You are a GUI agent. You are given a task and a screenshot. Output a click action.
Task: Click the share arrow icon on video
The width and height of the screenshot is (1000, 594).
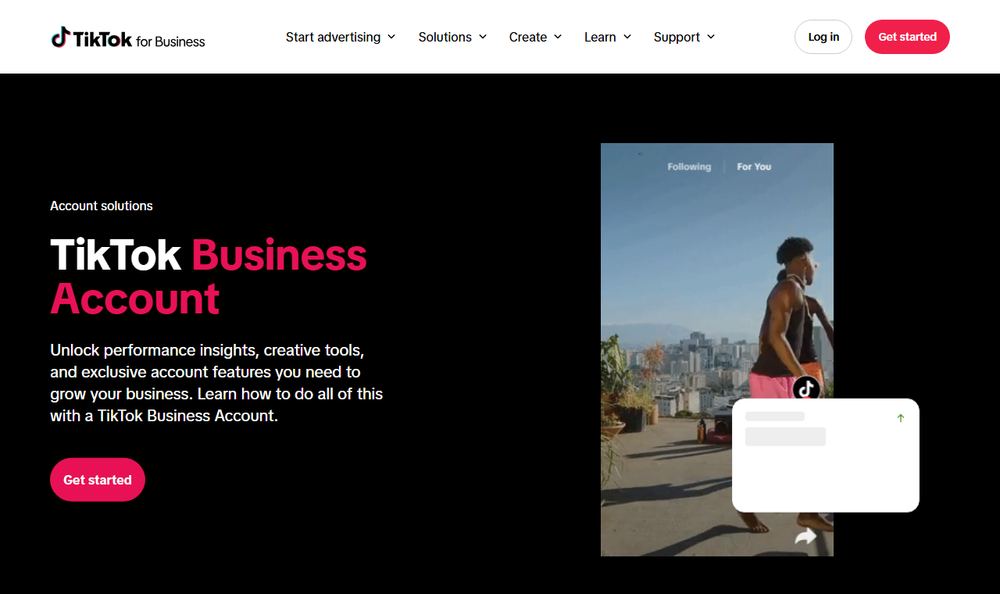point(805,536)
